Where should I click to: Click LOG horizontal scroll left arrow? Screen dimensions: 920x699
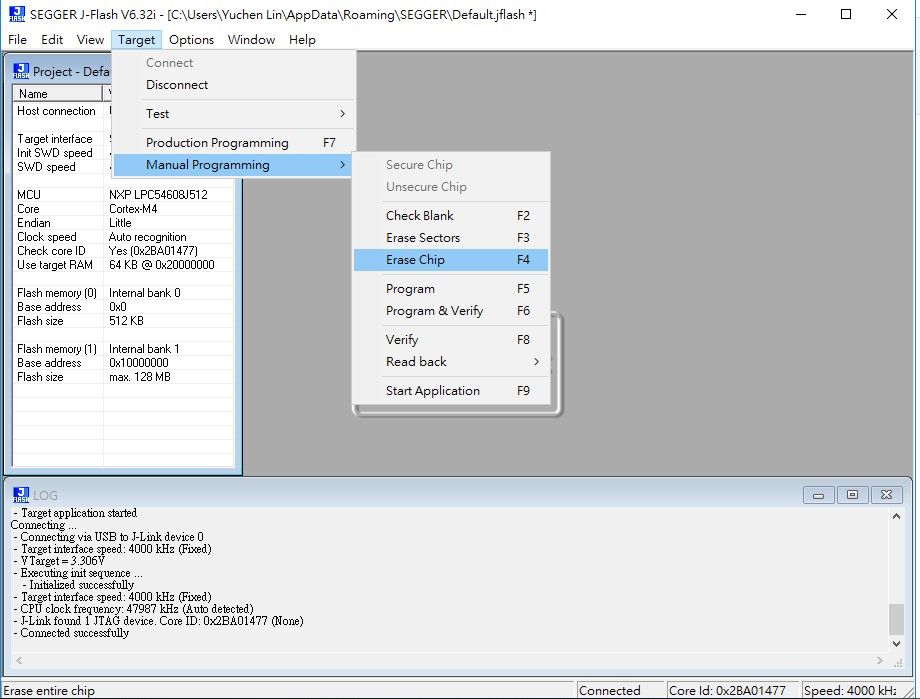pyautogui.click(x=19, y=660)
